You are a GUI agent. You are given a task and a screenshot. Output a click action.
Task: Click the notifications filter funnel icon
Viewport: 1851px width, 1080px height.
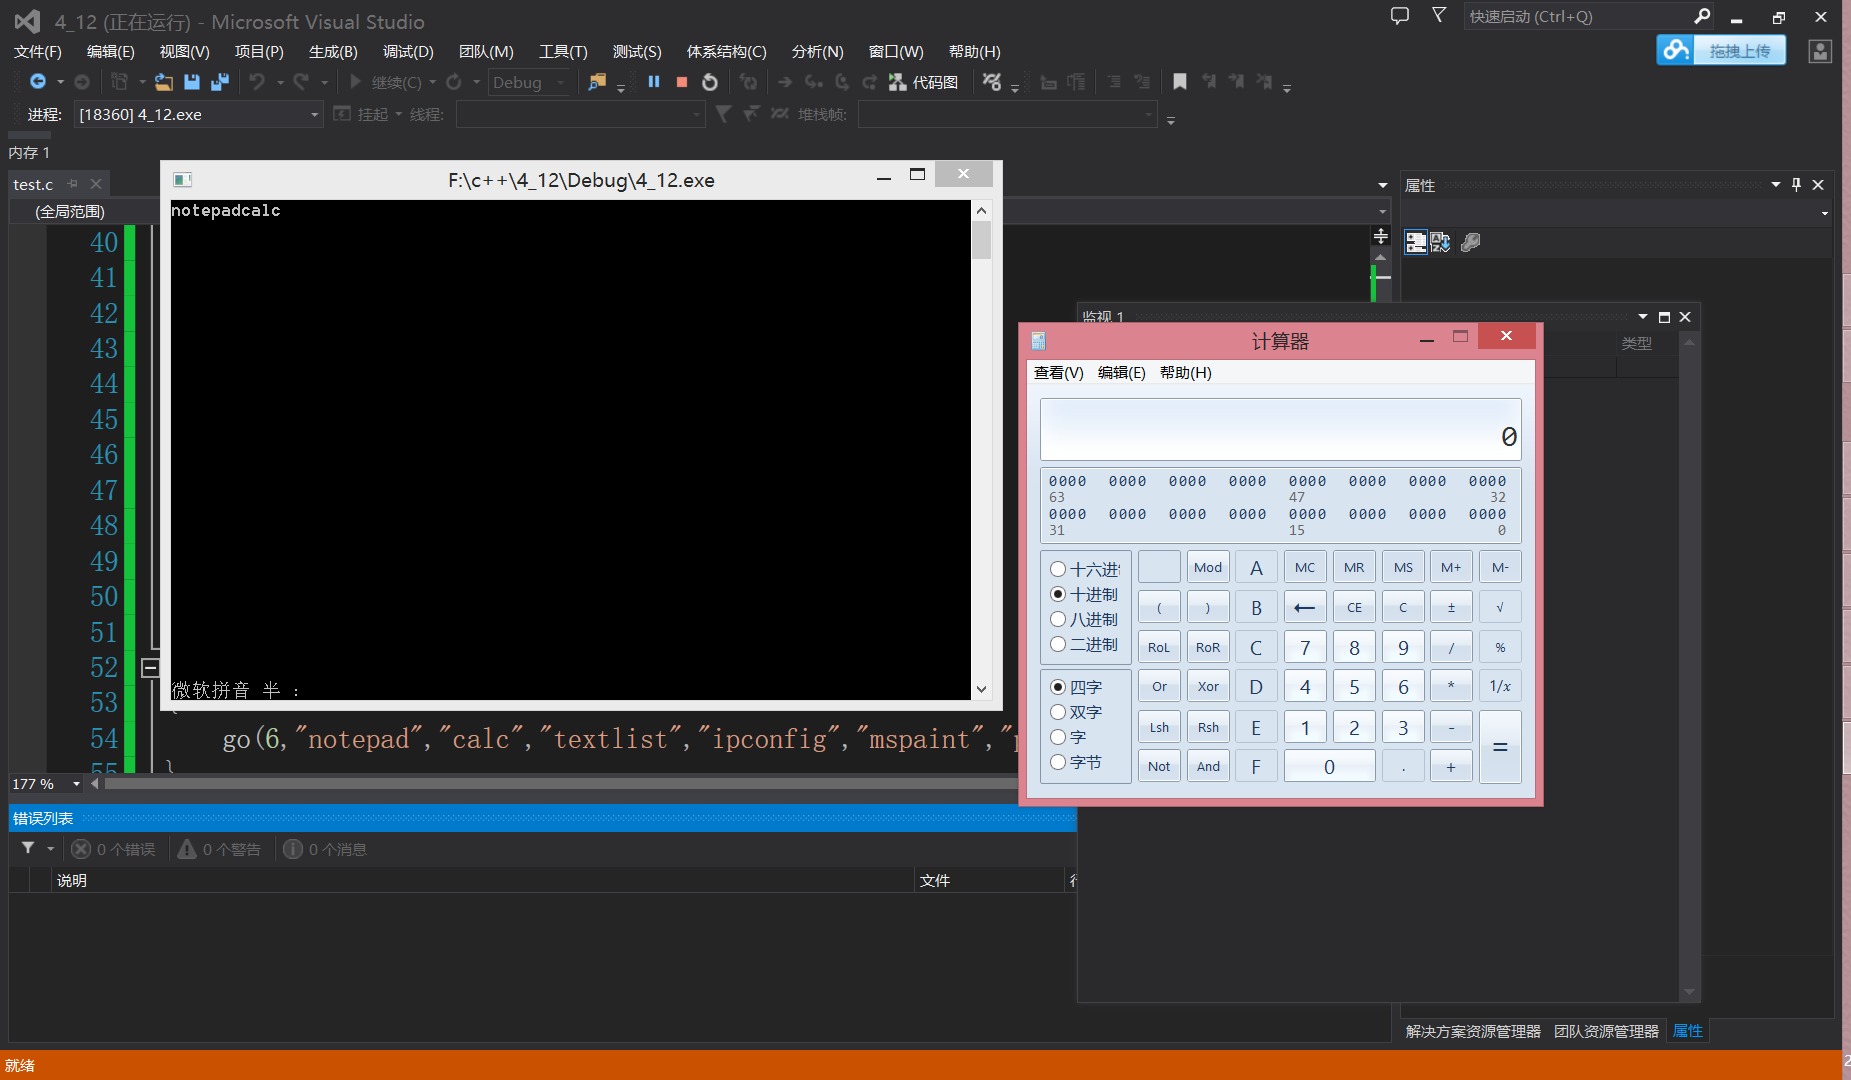[1439, 15]
